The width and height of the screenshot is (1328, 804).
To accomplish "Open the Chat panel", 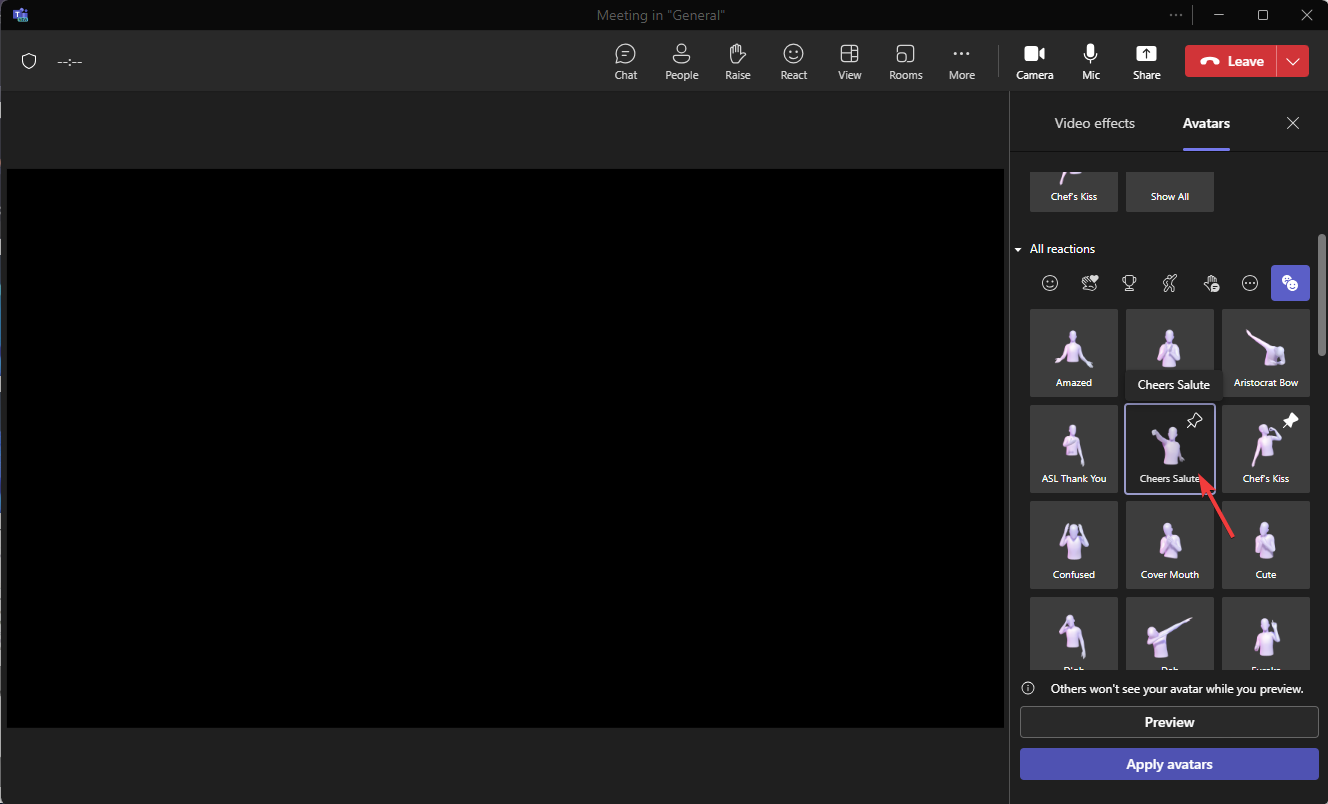I will tap(626, 61).
